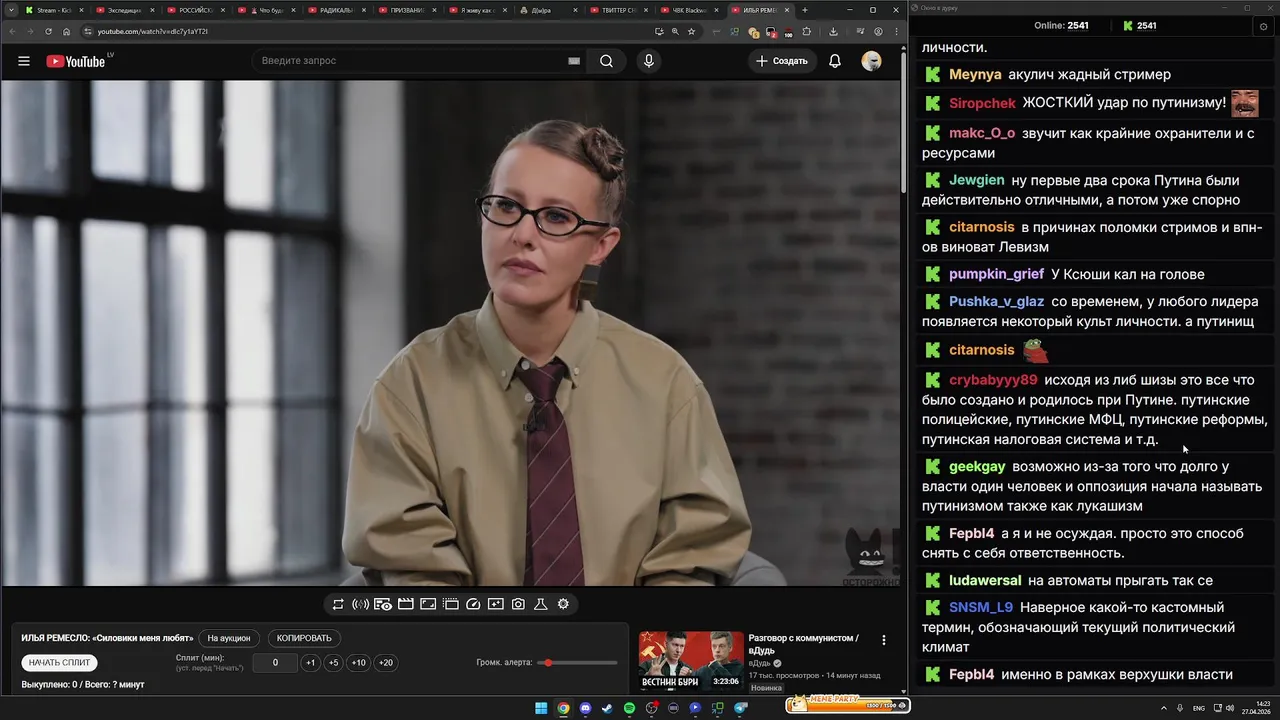Screen dimensions: 1280x720
Task: Reload the page in Chrome
Action: click(x=47, y=31)
